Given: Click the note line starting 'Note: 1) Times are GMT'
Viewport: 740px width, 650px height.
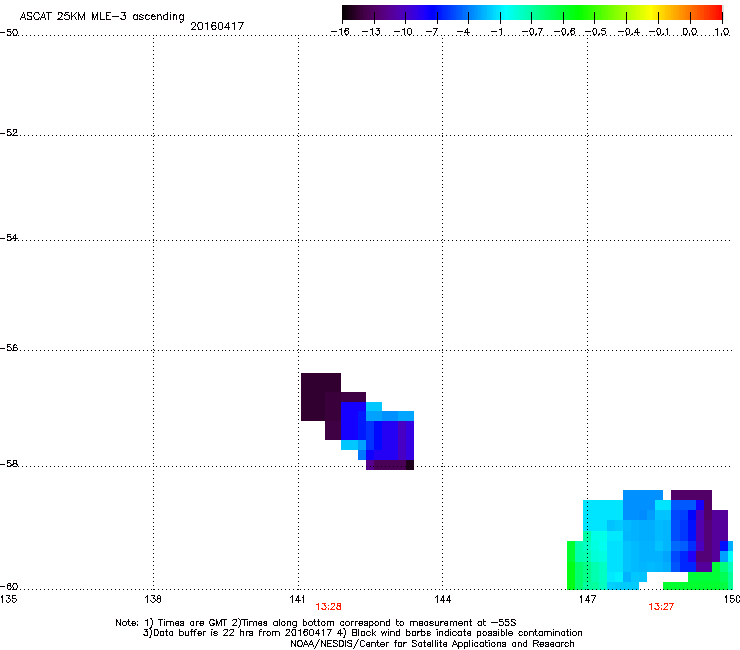Looking at the screenshot, I should click(316, 623).
